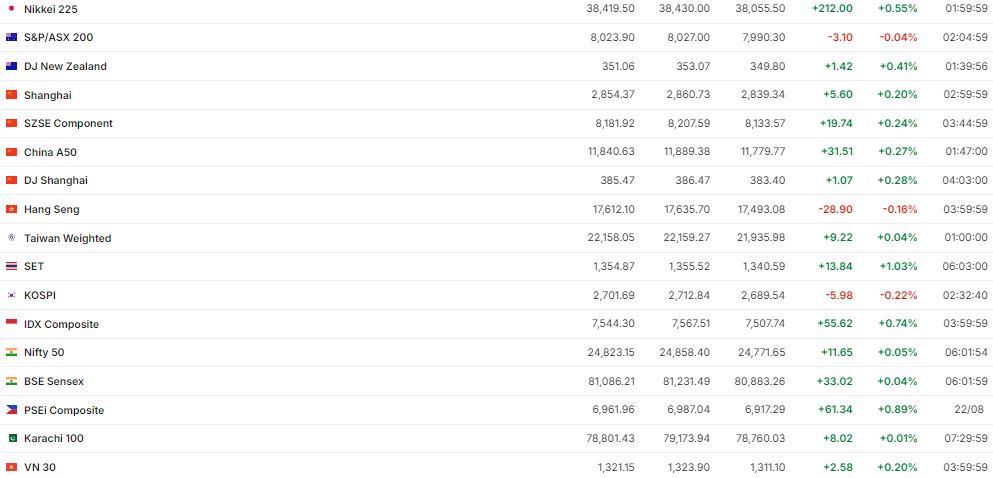Click the Philippines flag beside PSEi Composite
993x478 pixels.
[x=11, y=410]
